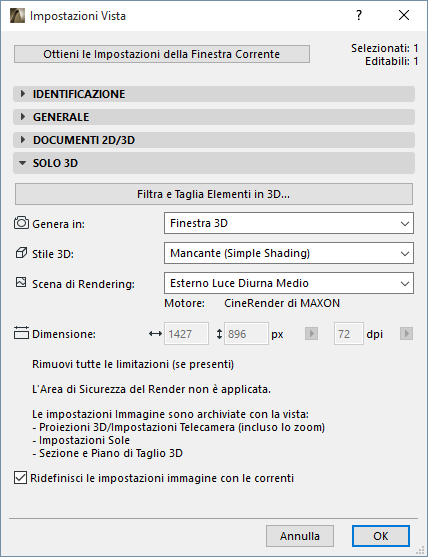The height and width of the screenshot is (557, 428).
Task: Click L'Area di Sicurezza del Render text
Action: 151,389
